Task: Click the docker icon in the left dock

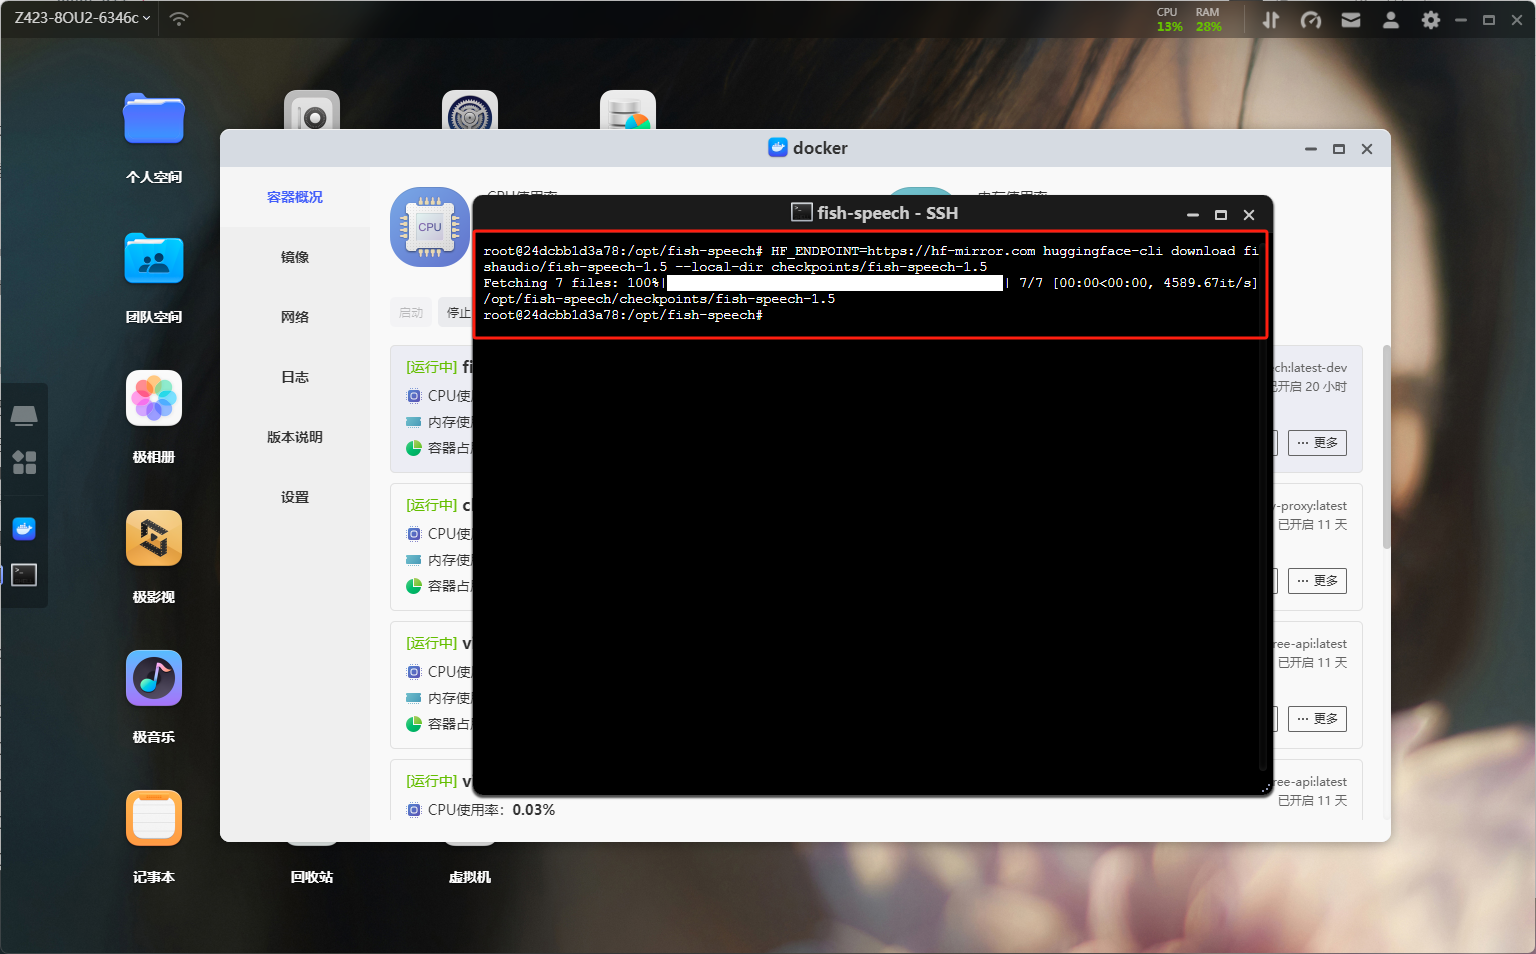Action: click(24, 528)
